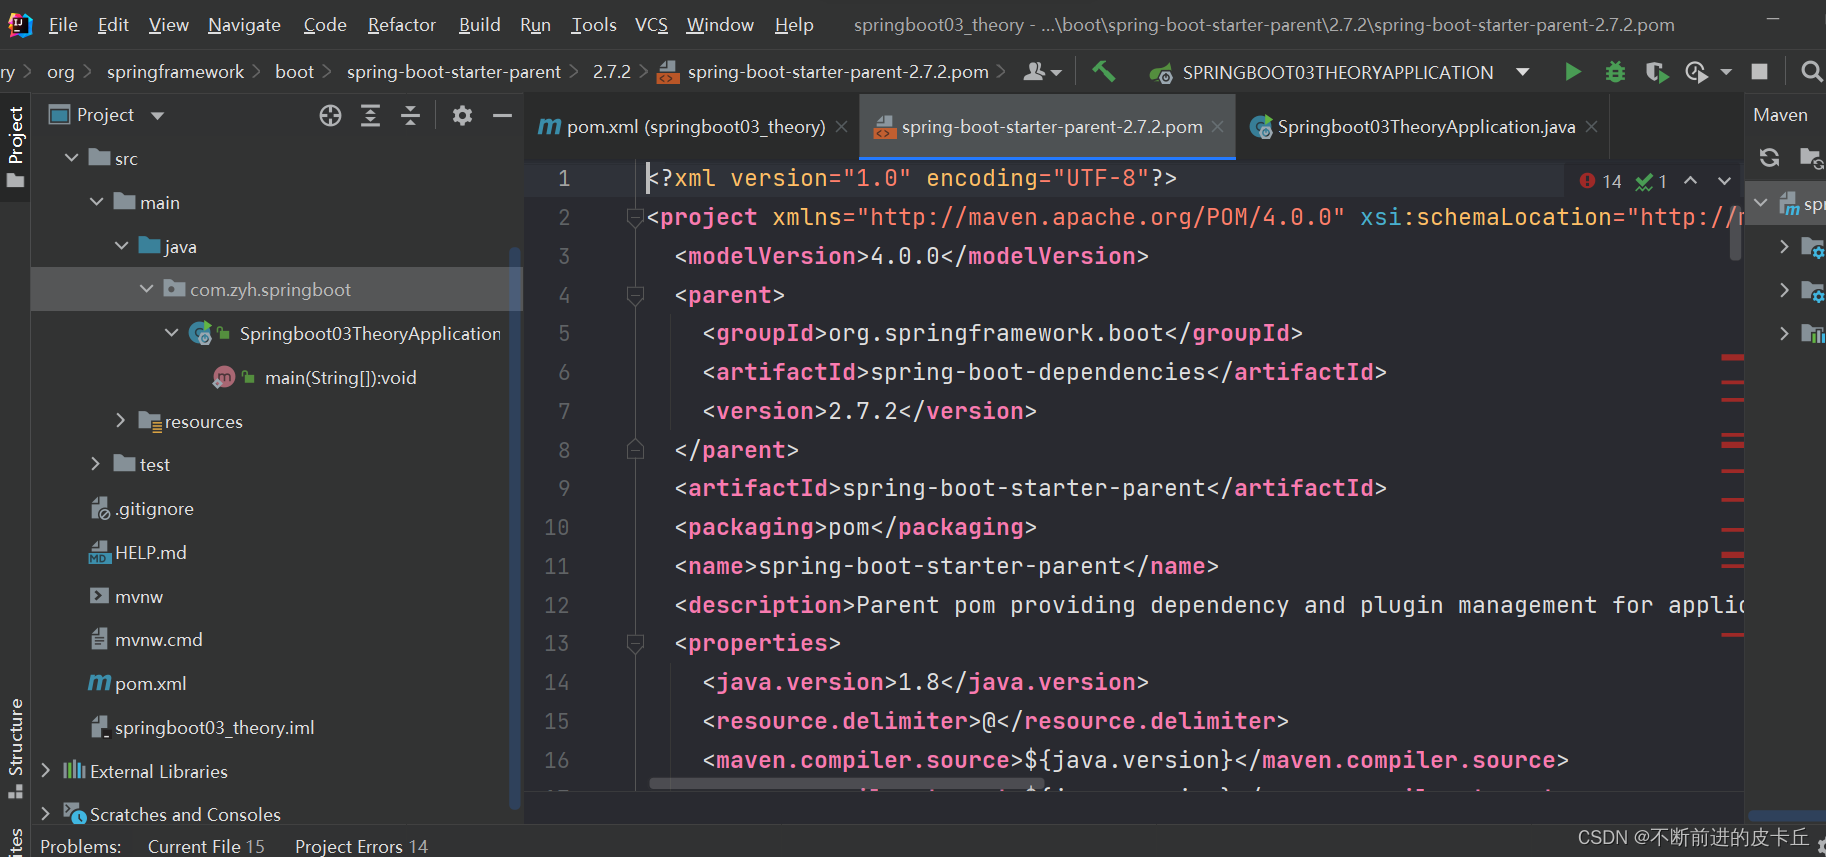The image size is (1826, 857).
Task: Reload Maven projects refresh icon
Action: [x=1769, y=157]
